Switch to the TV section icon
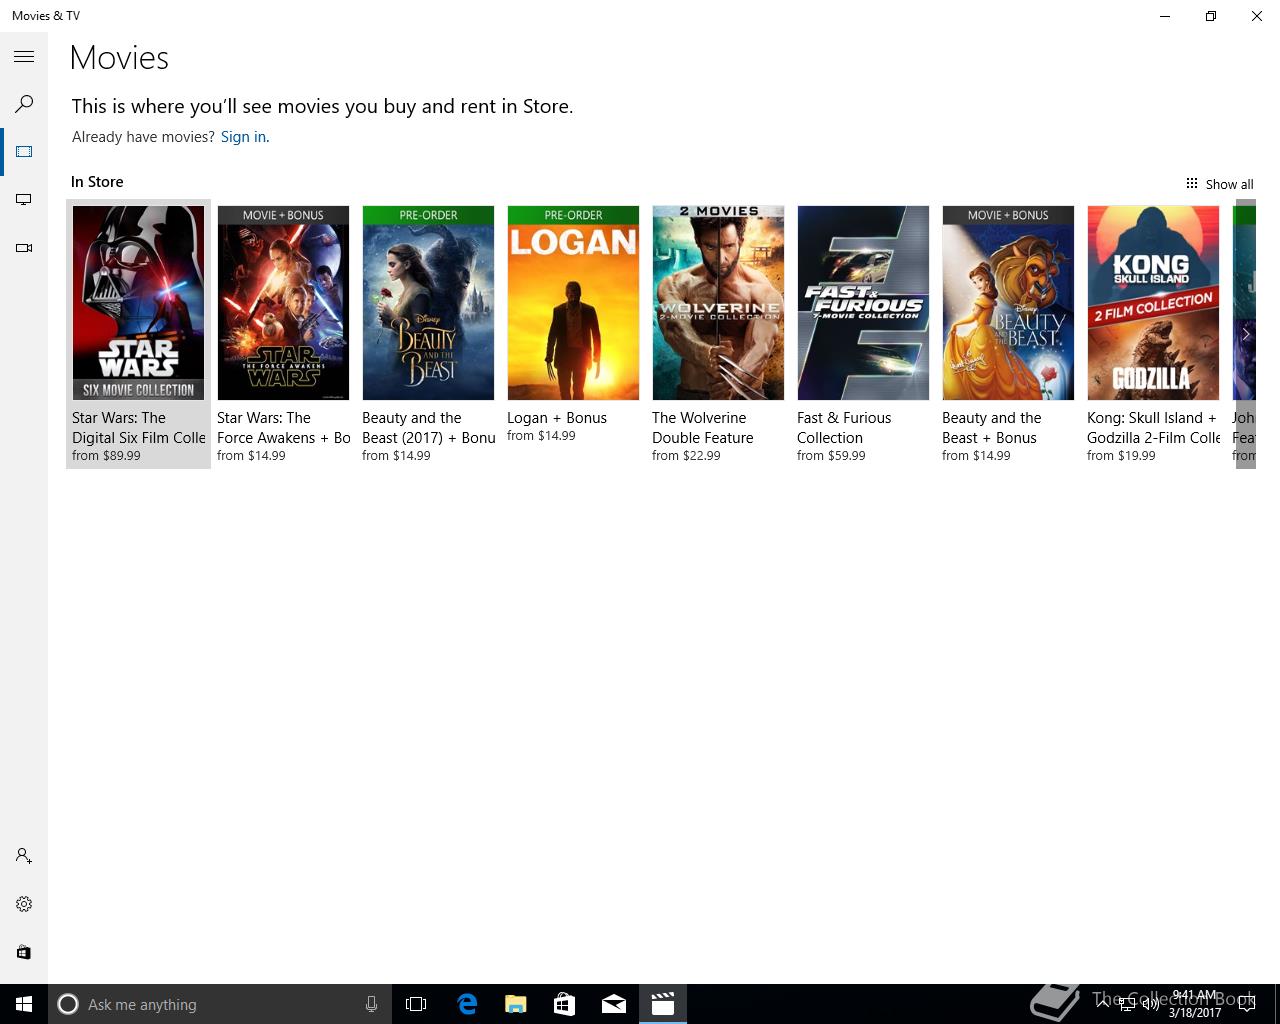 (x=24, y=200)
